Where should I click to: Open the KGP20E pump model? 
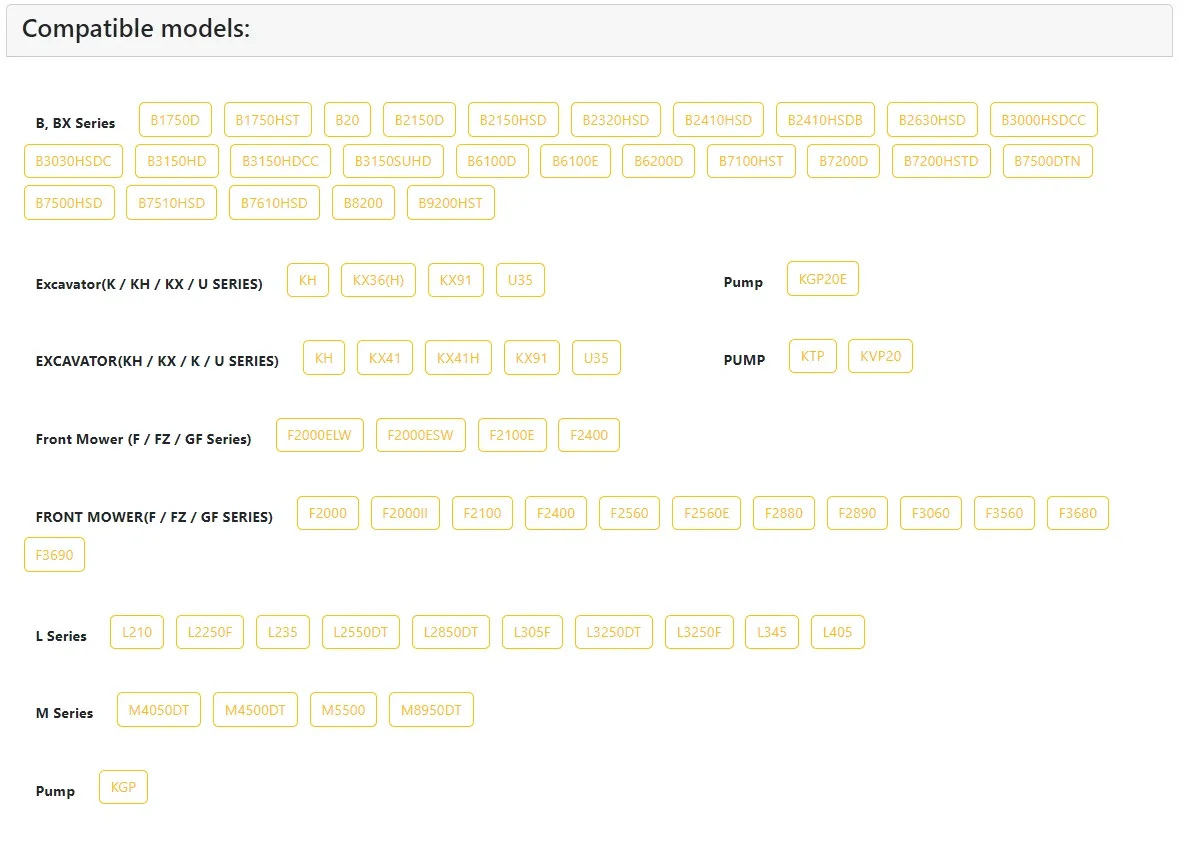point(822,279)
